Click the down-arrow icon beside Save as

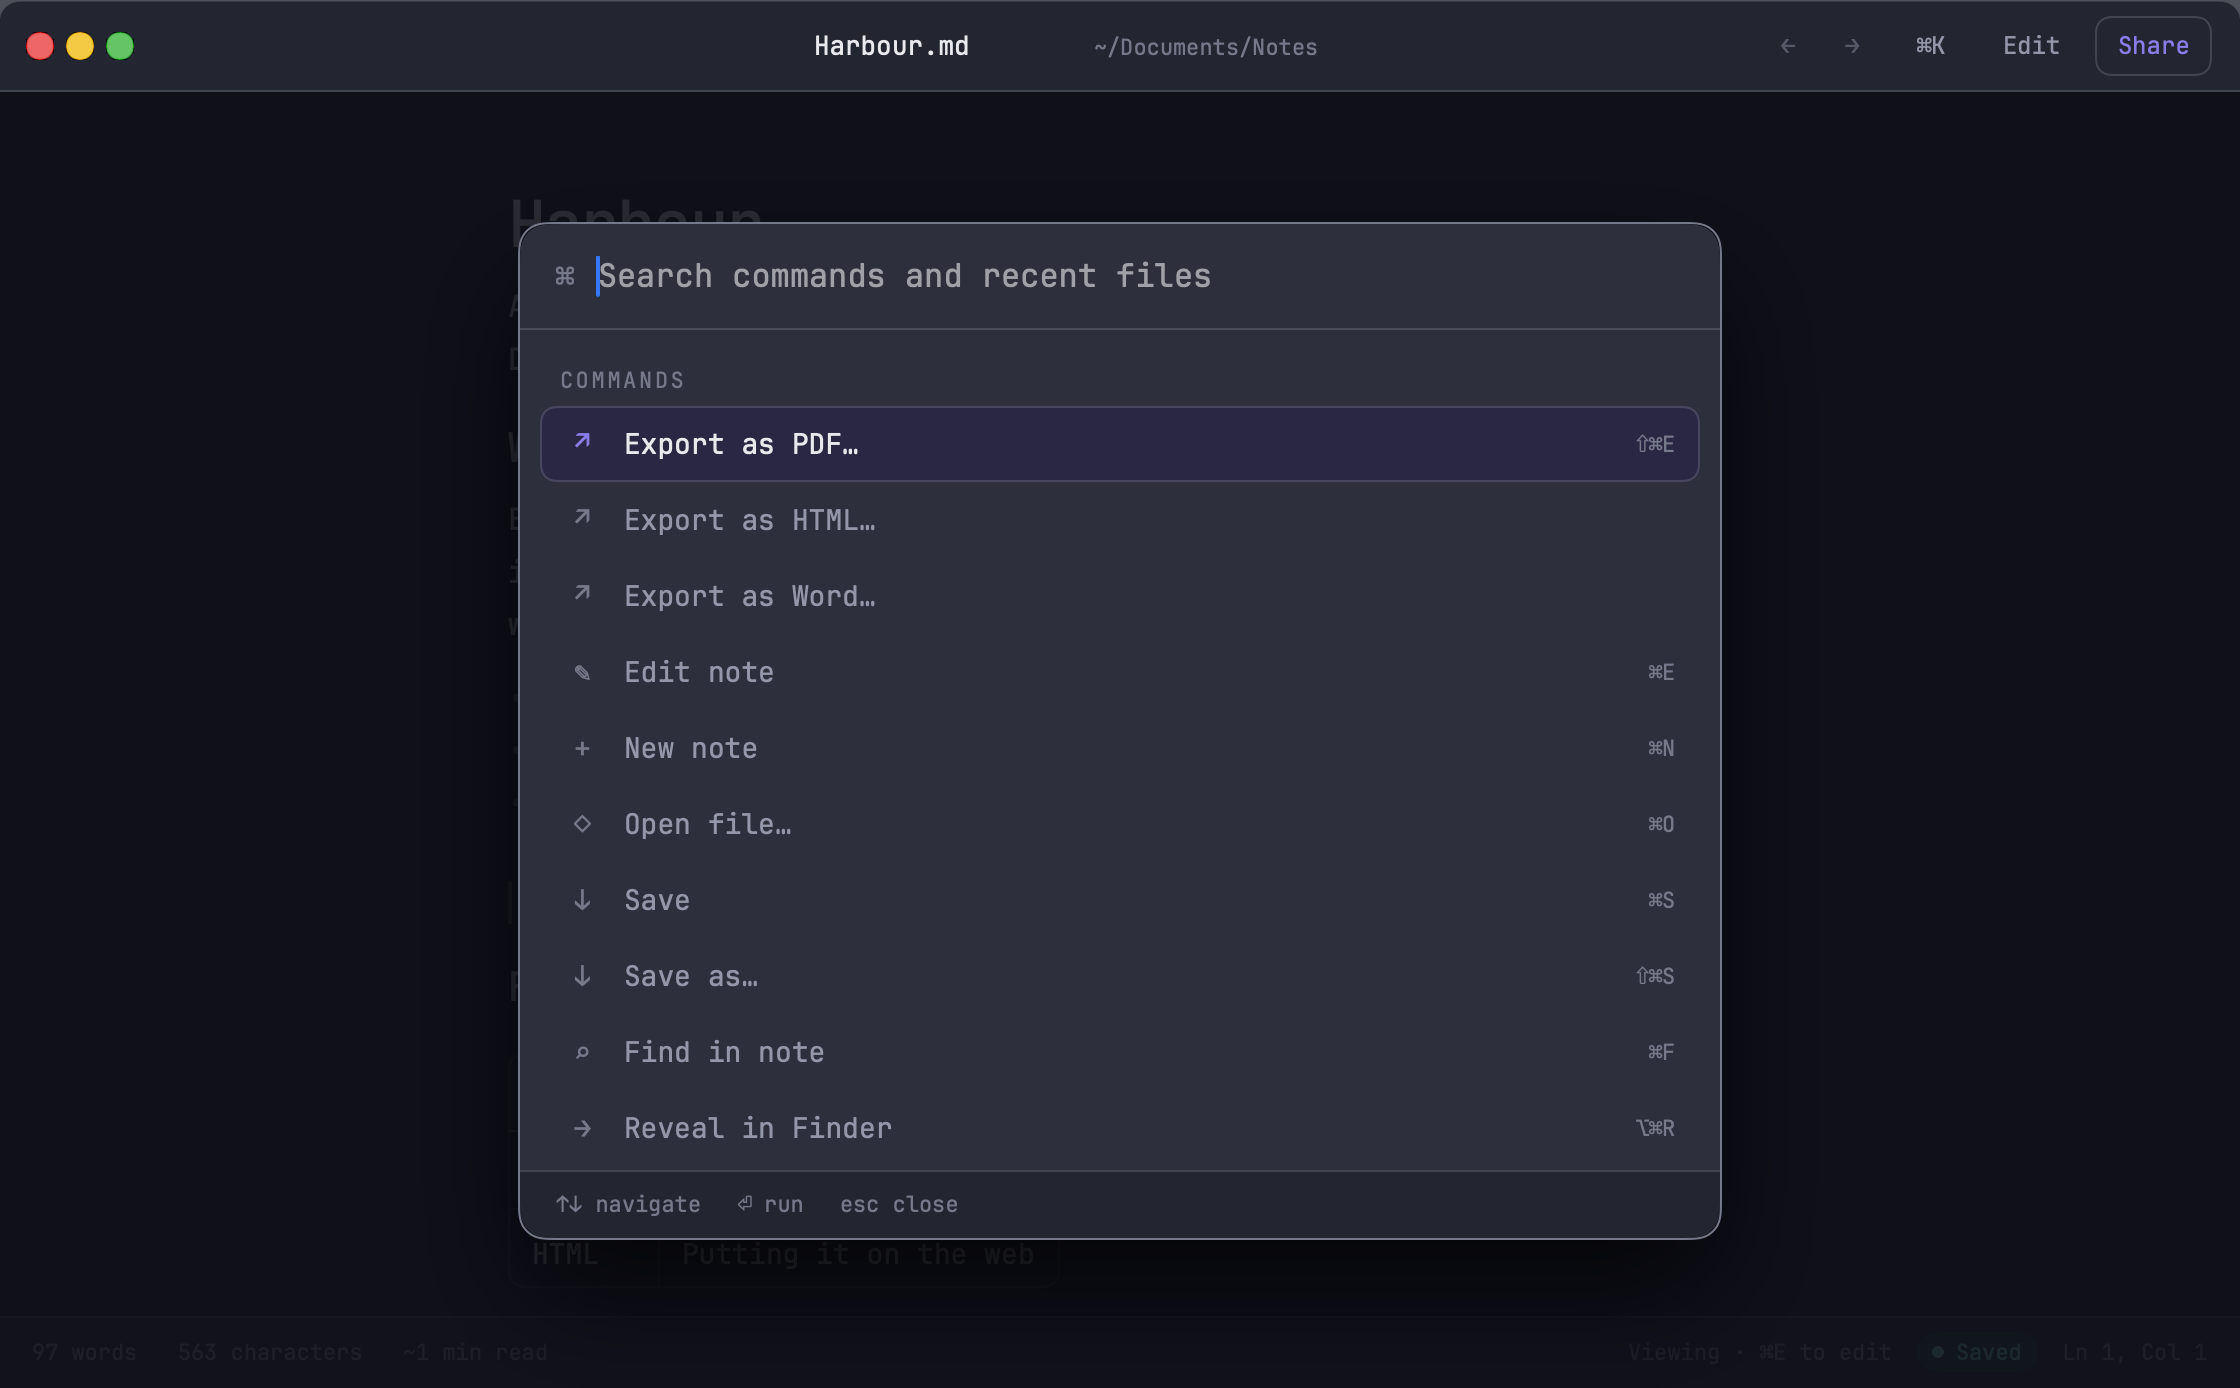click(x=582, y=976)
